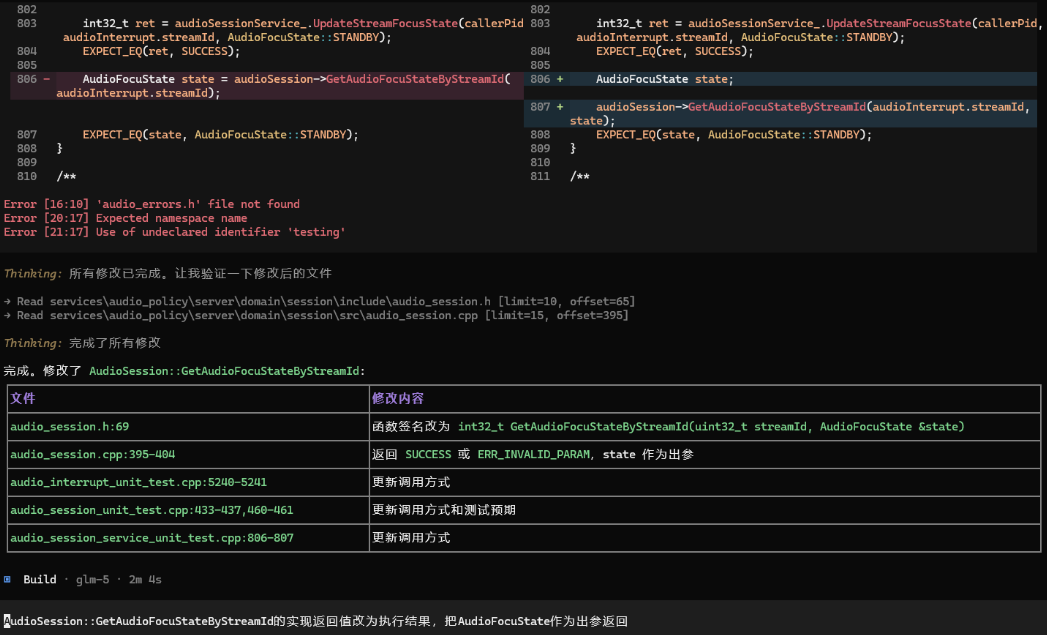The image size is (1047, 635).
Task: Click the Read line for audio_session.cpp
Action: pos(316,316)
